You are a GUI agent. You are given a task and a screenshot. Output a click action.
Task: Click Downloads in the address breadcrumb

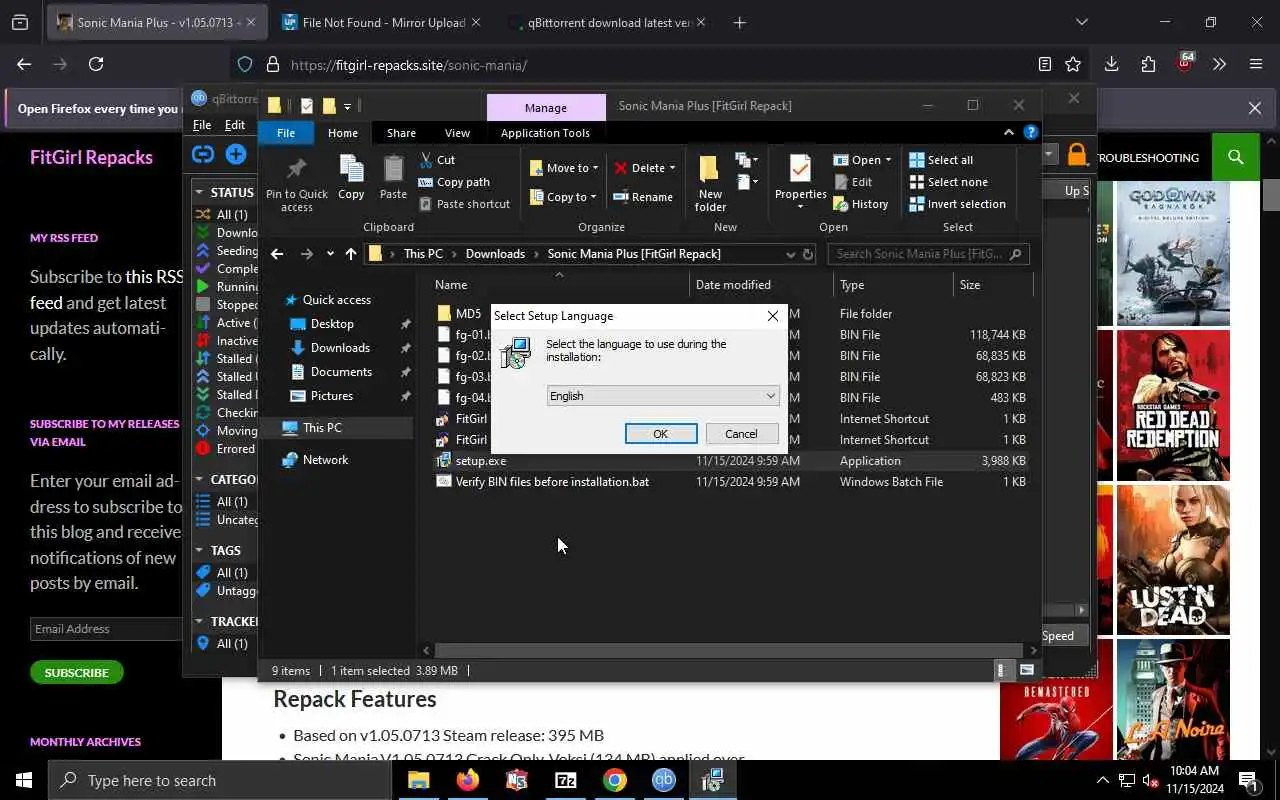pyautogui.click(x=495, y=254)
